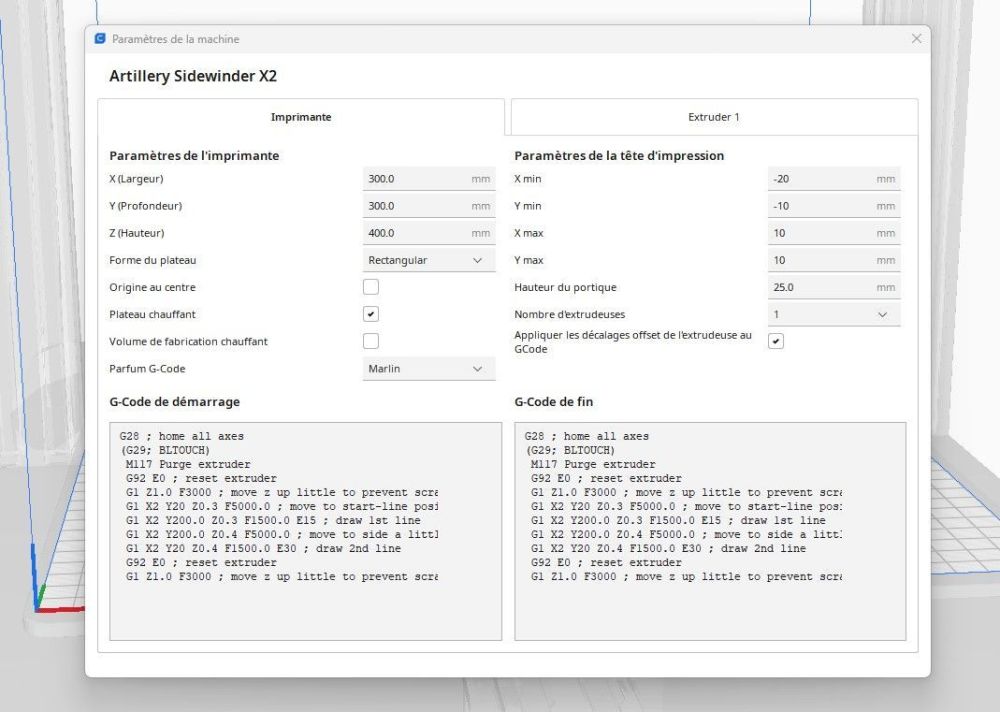Edit the X max field
This screenshot has width=1000, height=712.
tap(834, 233)
